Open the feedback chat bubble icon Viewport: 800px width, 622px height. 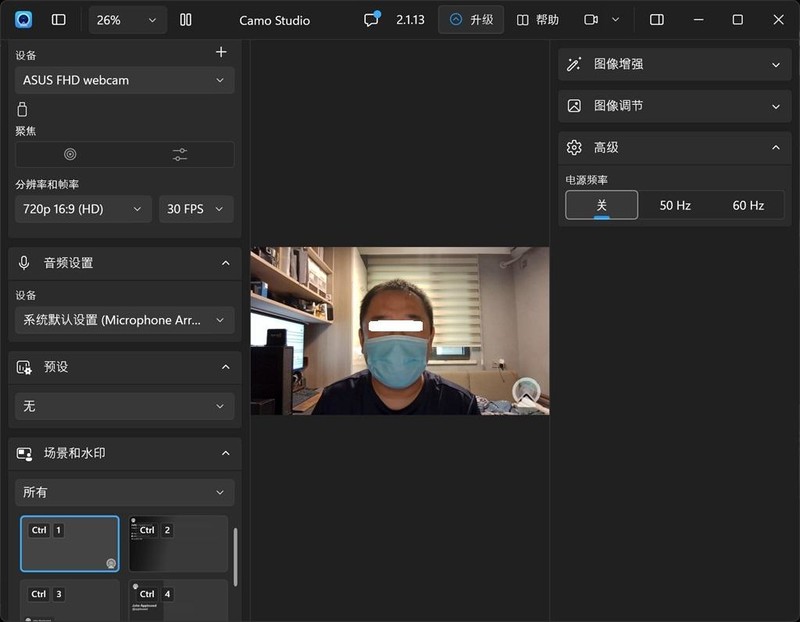(371, 20)
